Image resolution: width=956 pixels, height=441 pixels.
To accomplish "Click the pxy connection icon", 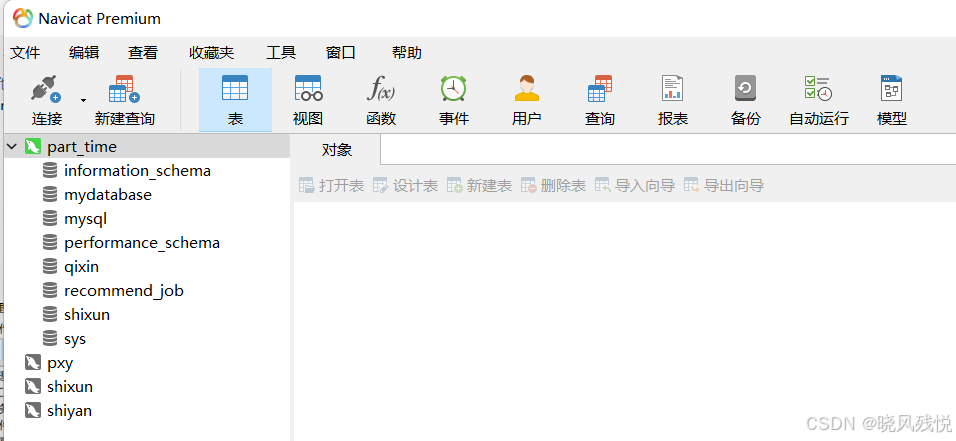I will [x=32, y=363].
